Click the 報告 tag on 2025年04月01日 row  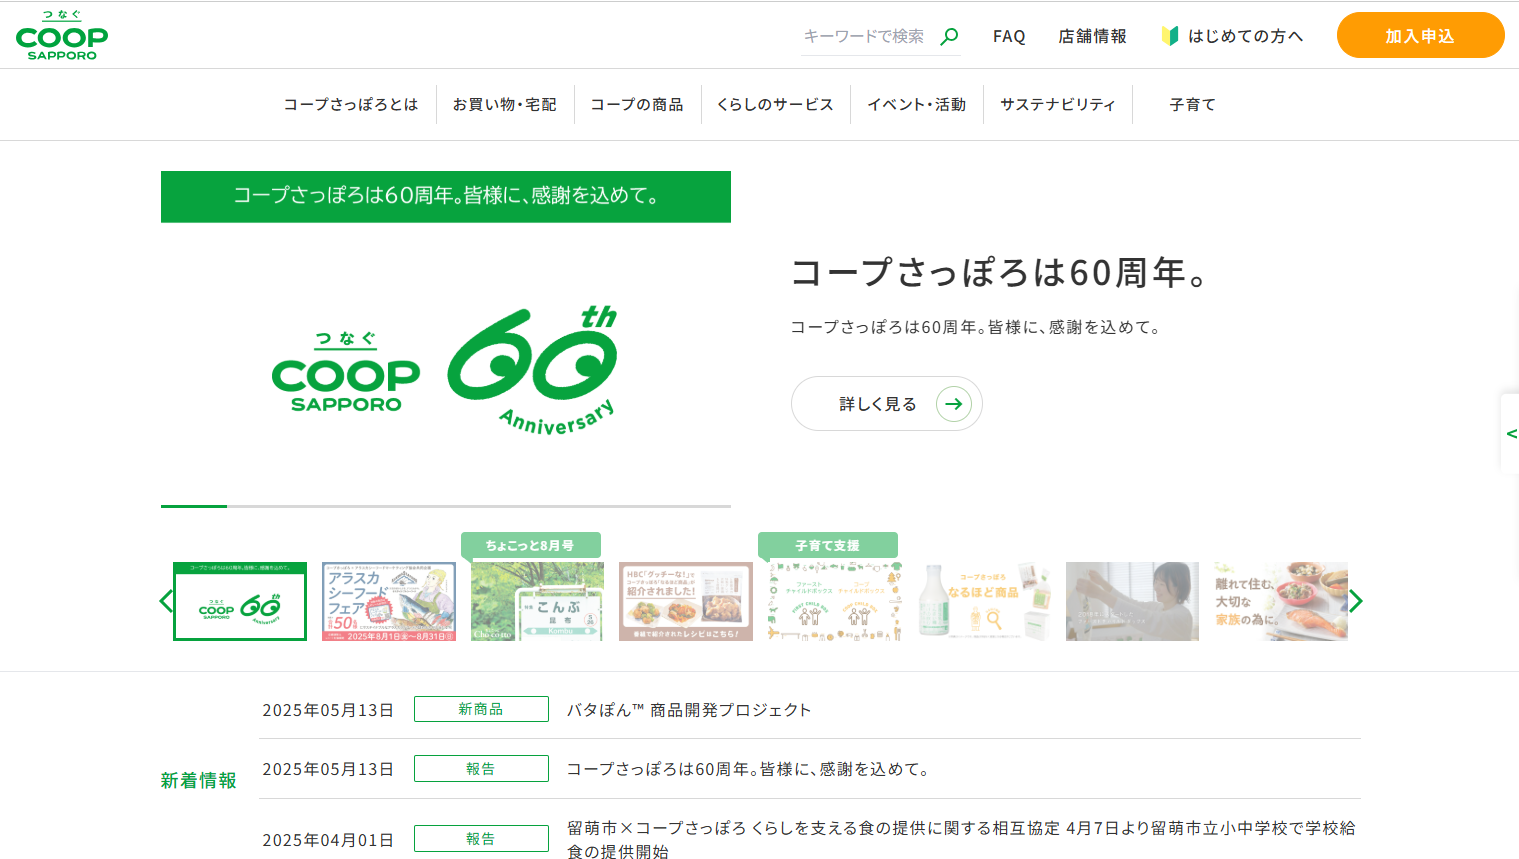481,839
